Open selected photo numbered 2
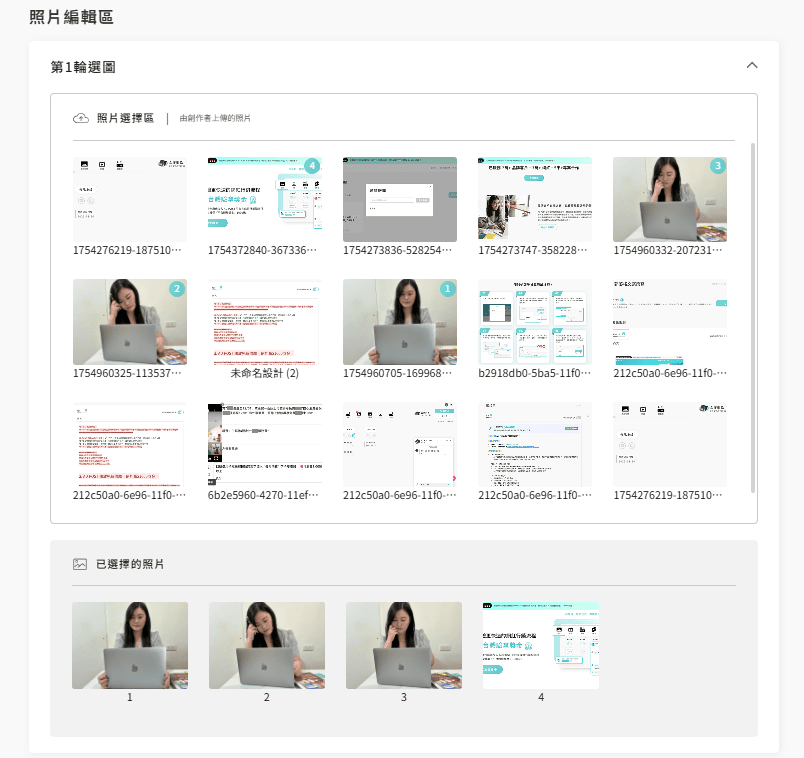 pyautogui.click(x=267, y=645)
